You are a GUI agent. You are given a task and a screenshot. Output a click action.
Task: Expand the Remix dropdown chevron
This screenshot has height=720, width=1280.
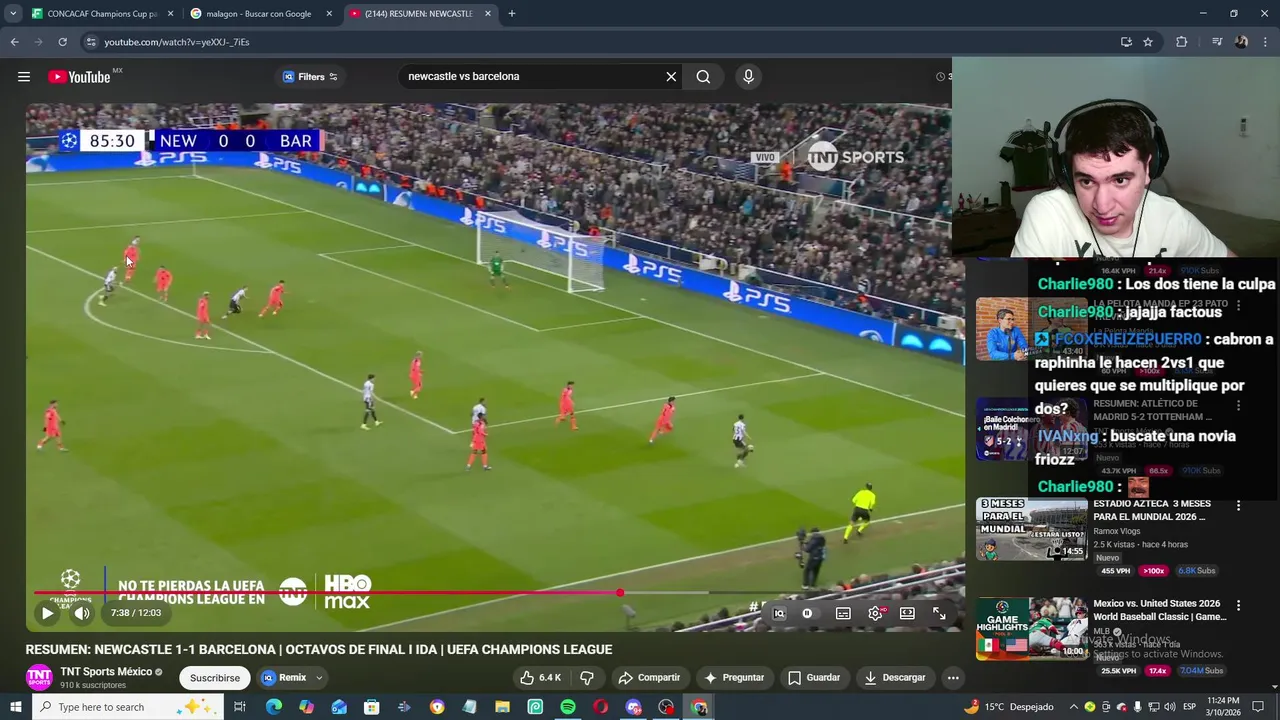pos(319,677)
